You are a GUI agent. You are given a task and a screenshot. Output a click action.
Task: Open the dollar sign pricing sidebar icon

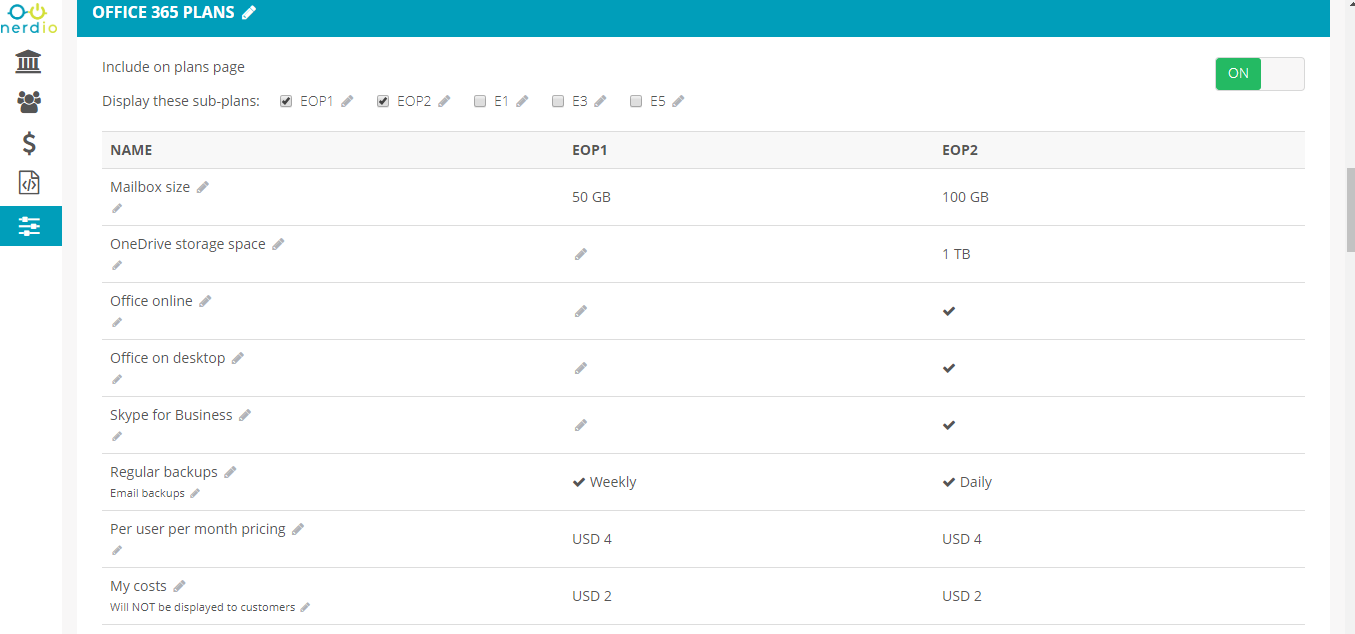coord(29,143)
